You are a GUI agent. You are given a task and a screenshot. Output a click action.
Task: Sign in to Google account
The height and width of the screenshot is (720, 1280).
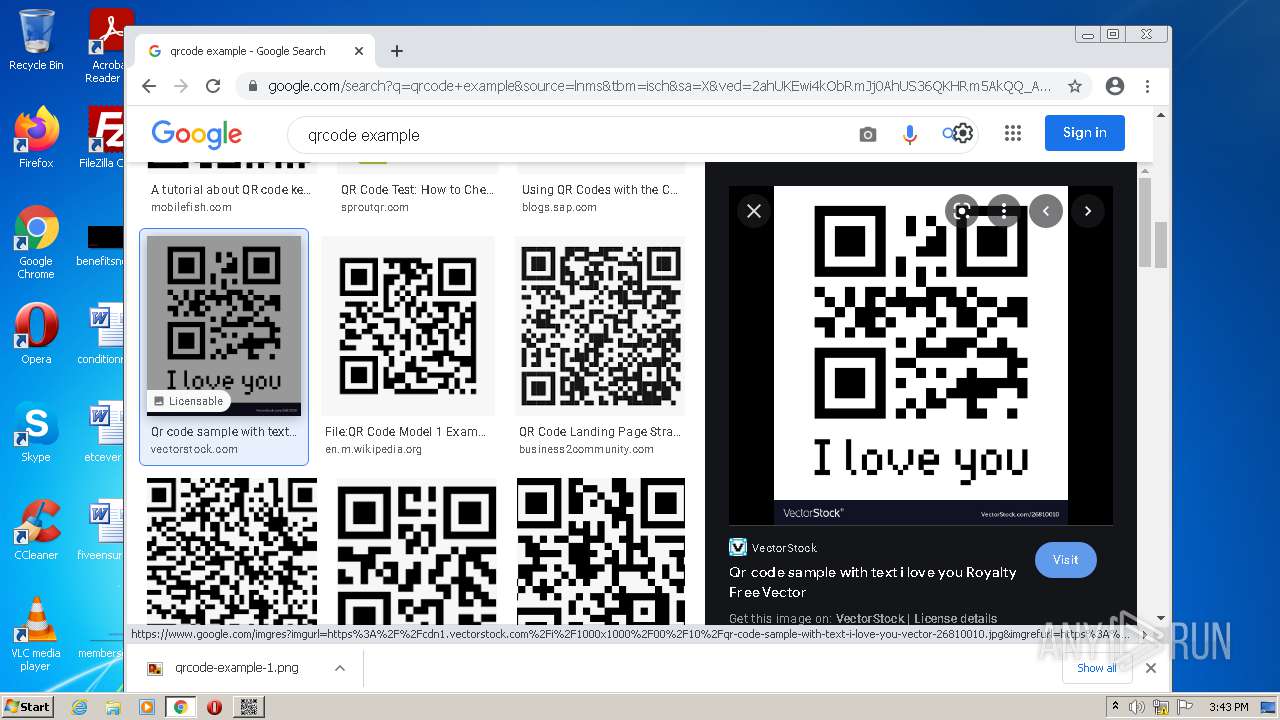point(1085,132)
